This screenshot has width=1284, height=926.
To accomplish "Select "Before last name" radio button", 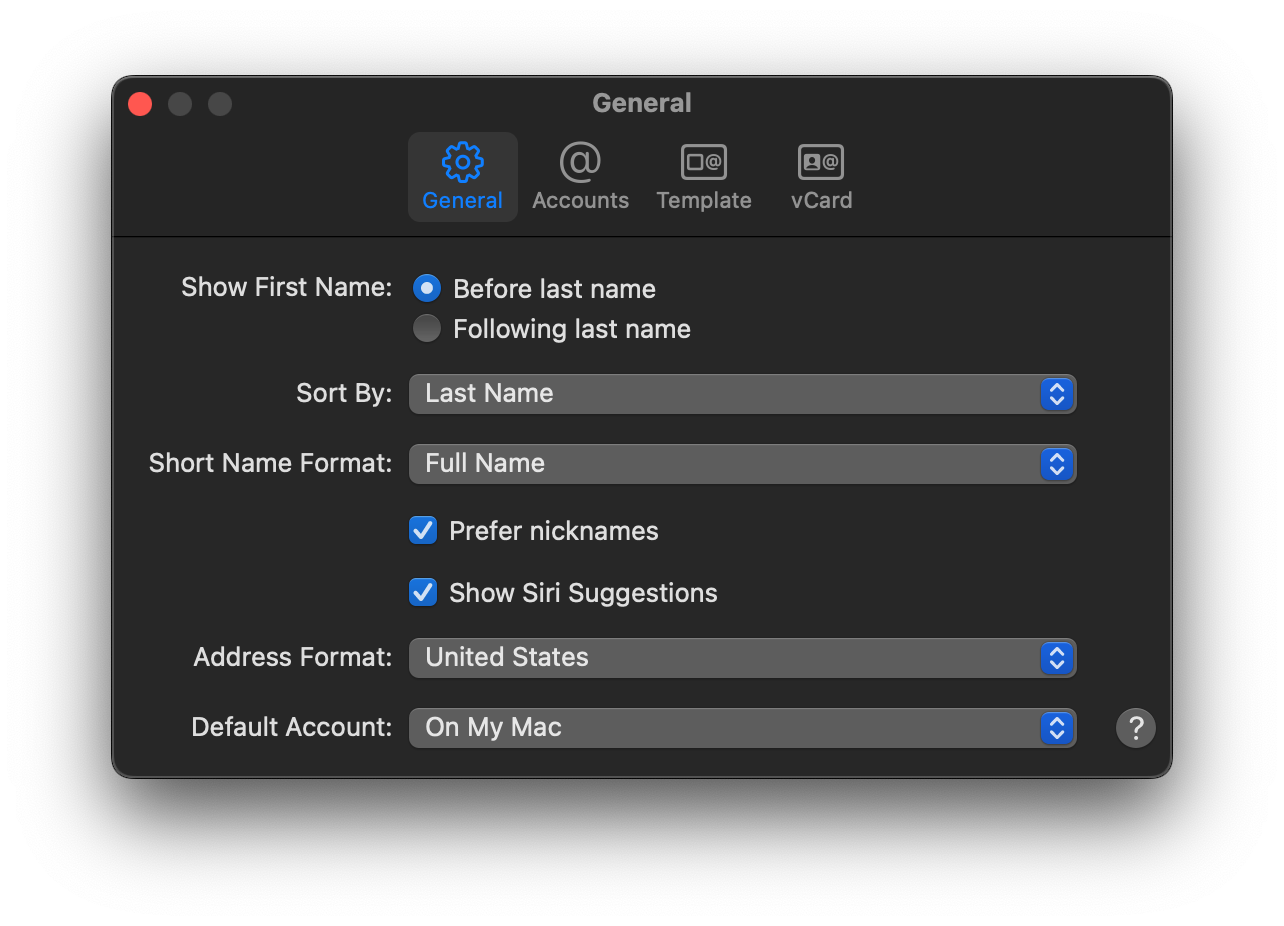I will coord(427,289).
